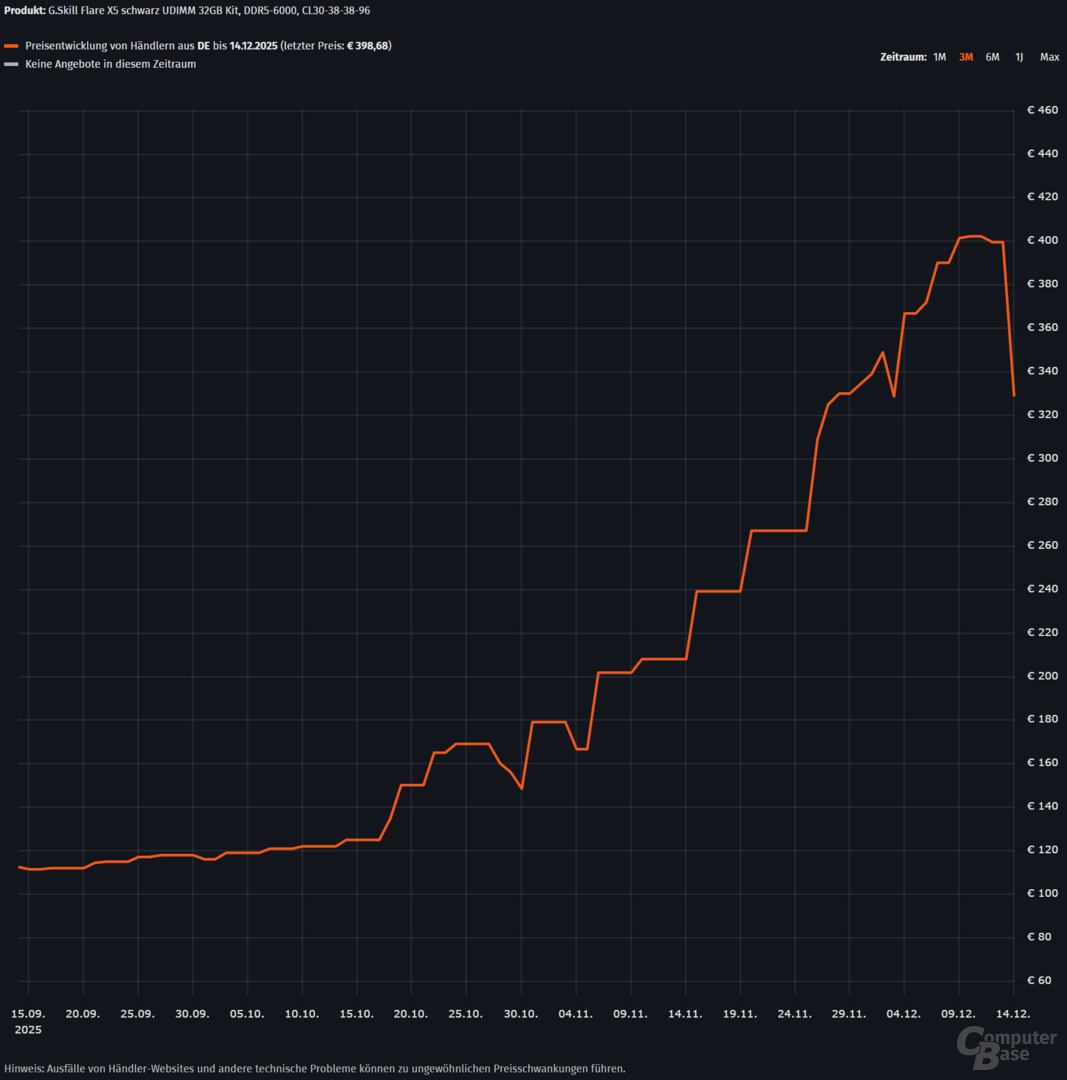This screenshot has height=1080, width=1067.
Task: Choose the 6M time range
Action: (x=992, y=57)
